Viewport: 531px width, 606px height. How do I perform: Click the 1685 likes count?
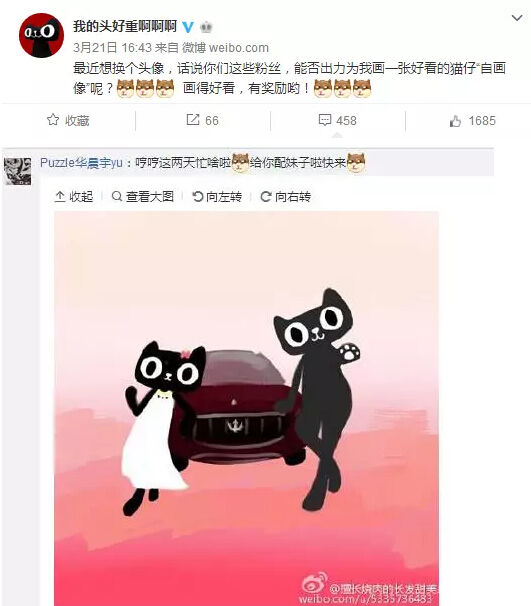482,121
